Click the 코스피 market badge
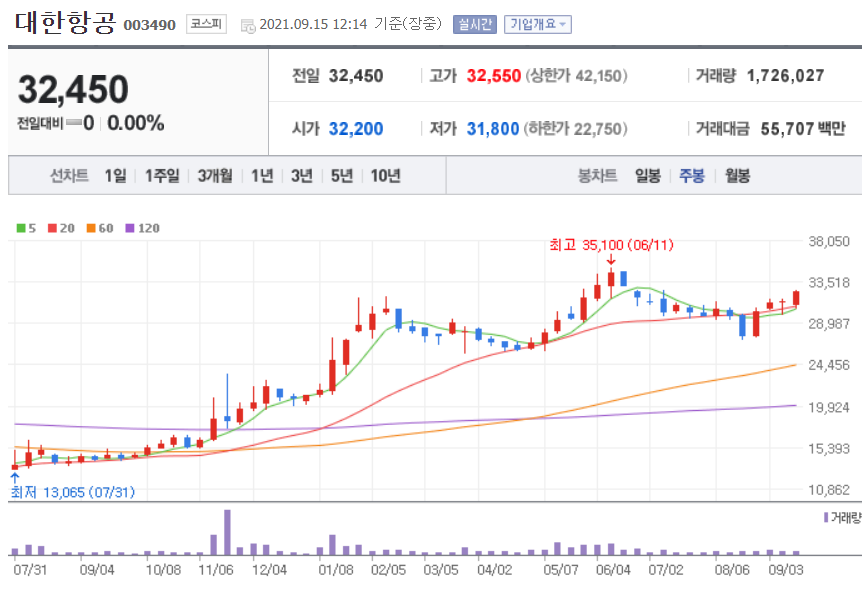This screenshot has height=594, width=862. click(206, 24)
